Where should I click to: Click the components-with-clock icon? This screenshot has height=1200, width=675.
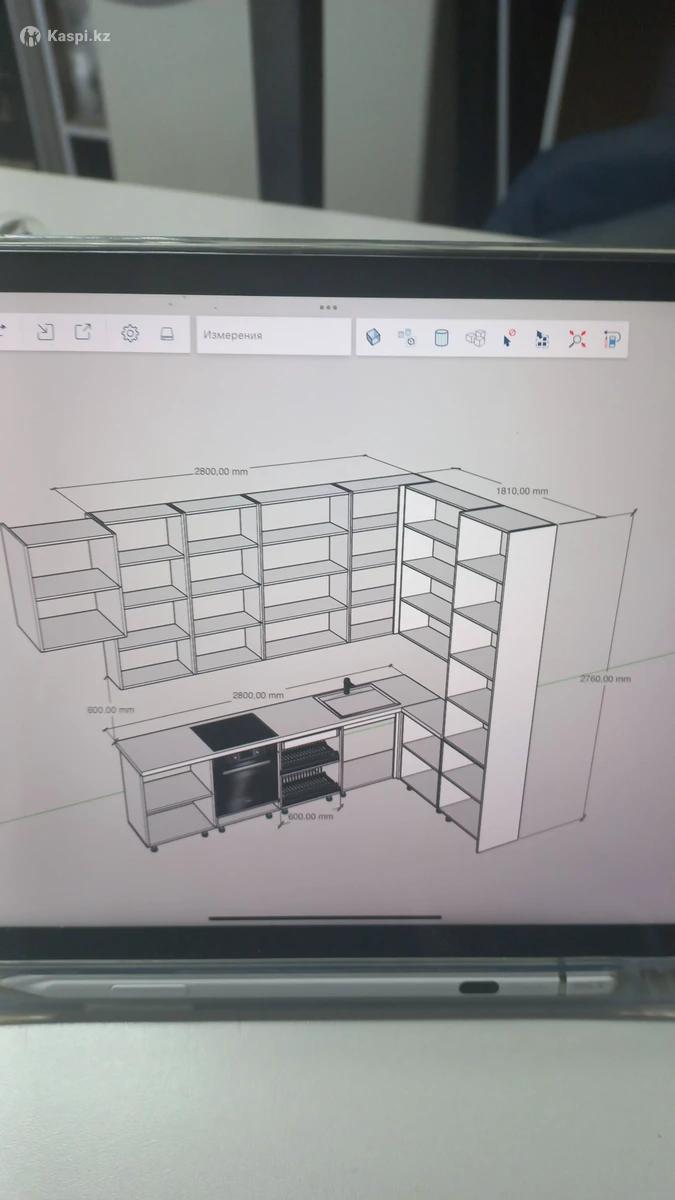(x=407, y=338)
